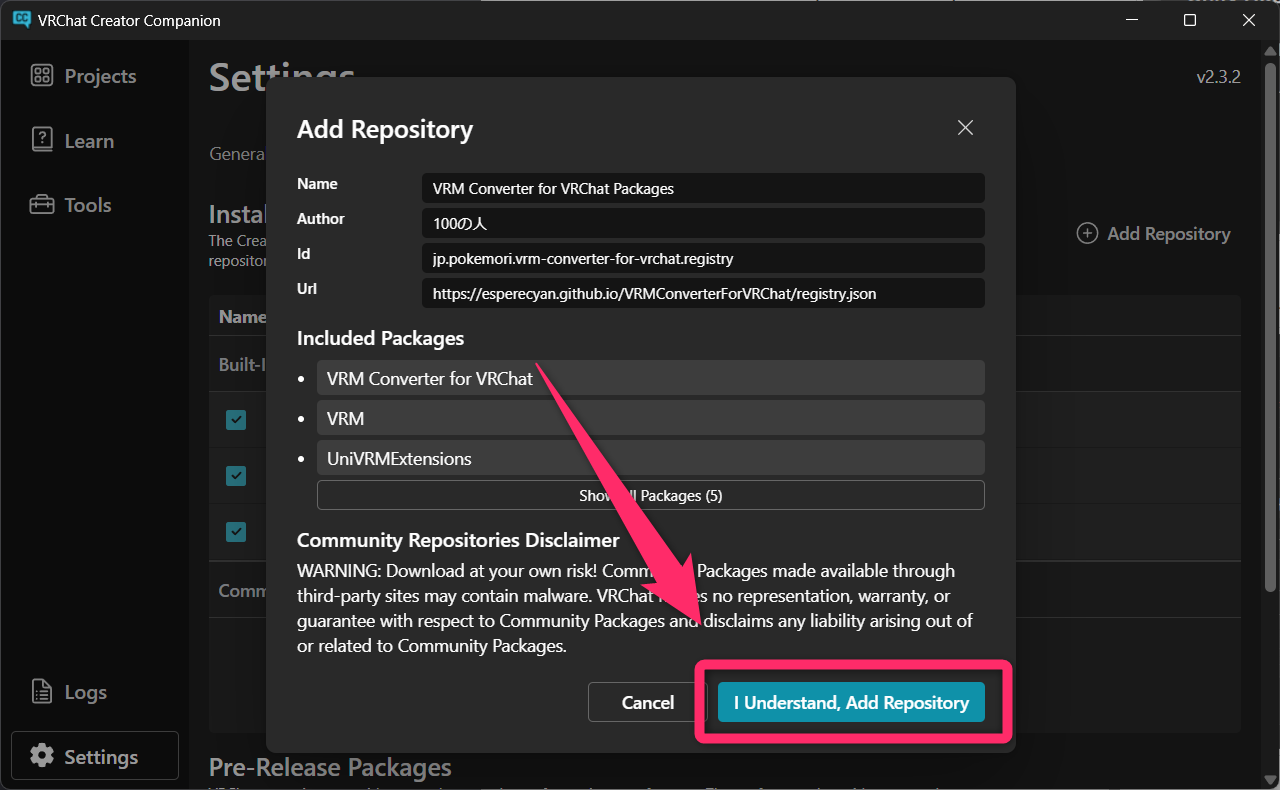Click the Included Packages heading
This screenshot has width=1280, height=790.
point(381,338)
